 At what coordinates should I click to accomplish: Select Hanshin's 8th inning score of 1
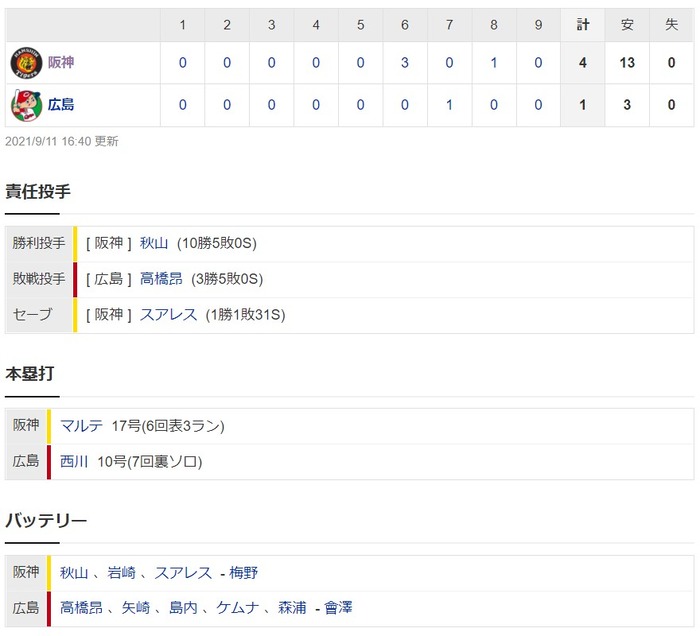tap(494, 63)
